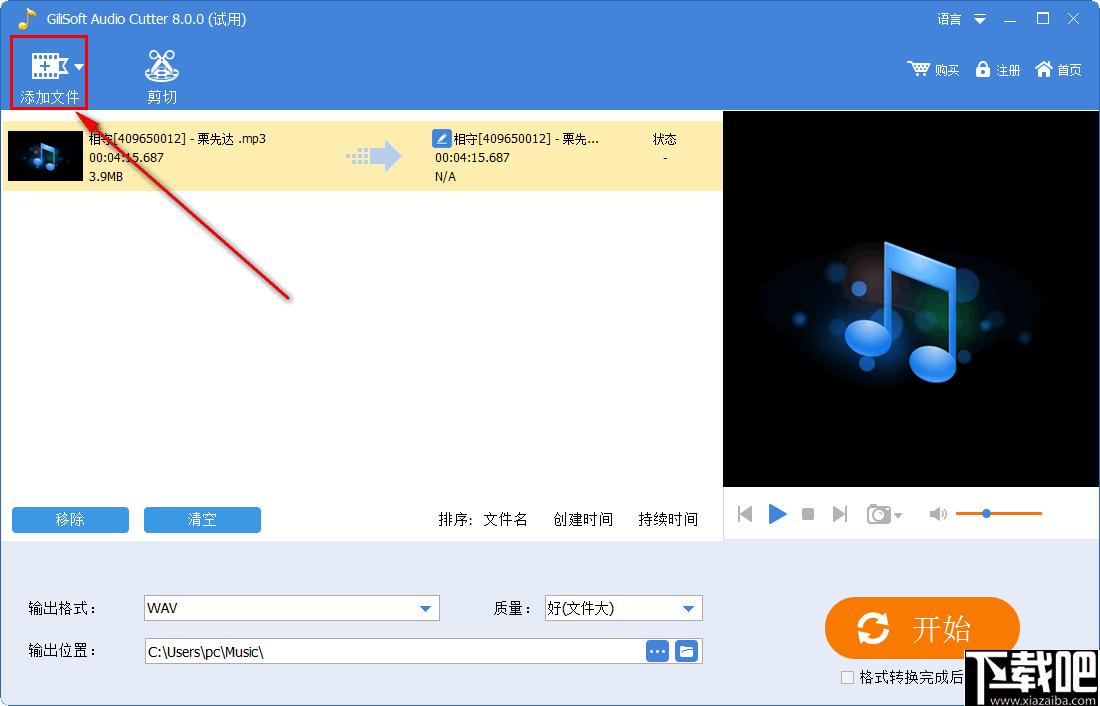The image size is (1100, 706).
Task: Mute using the speaker volume icon
Action: tap(937, 514)
